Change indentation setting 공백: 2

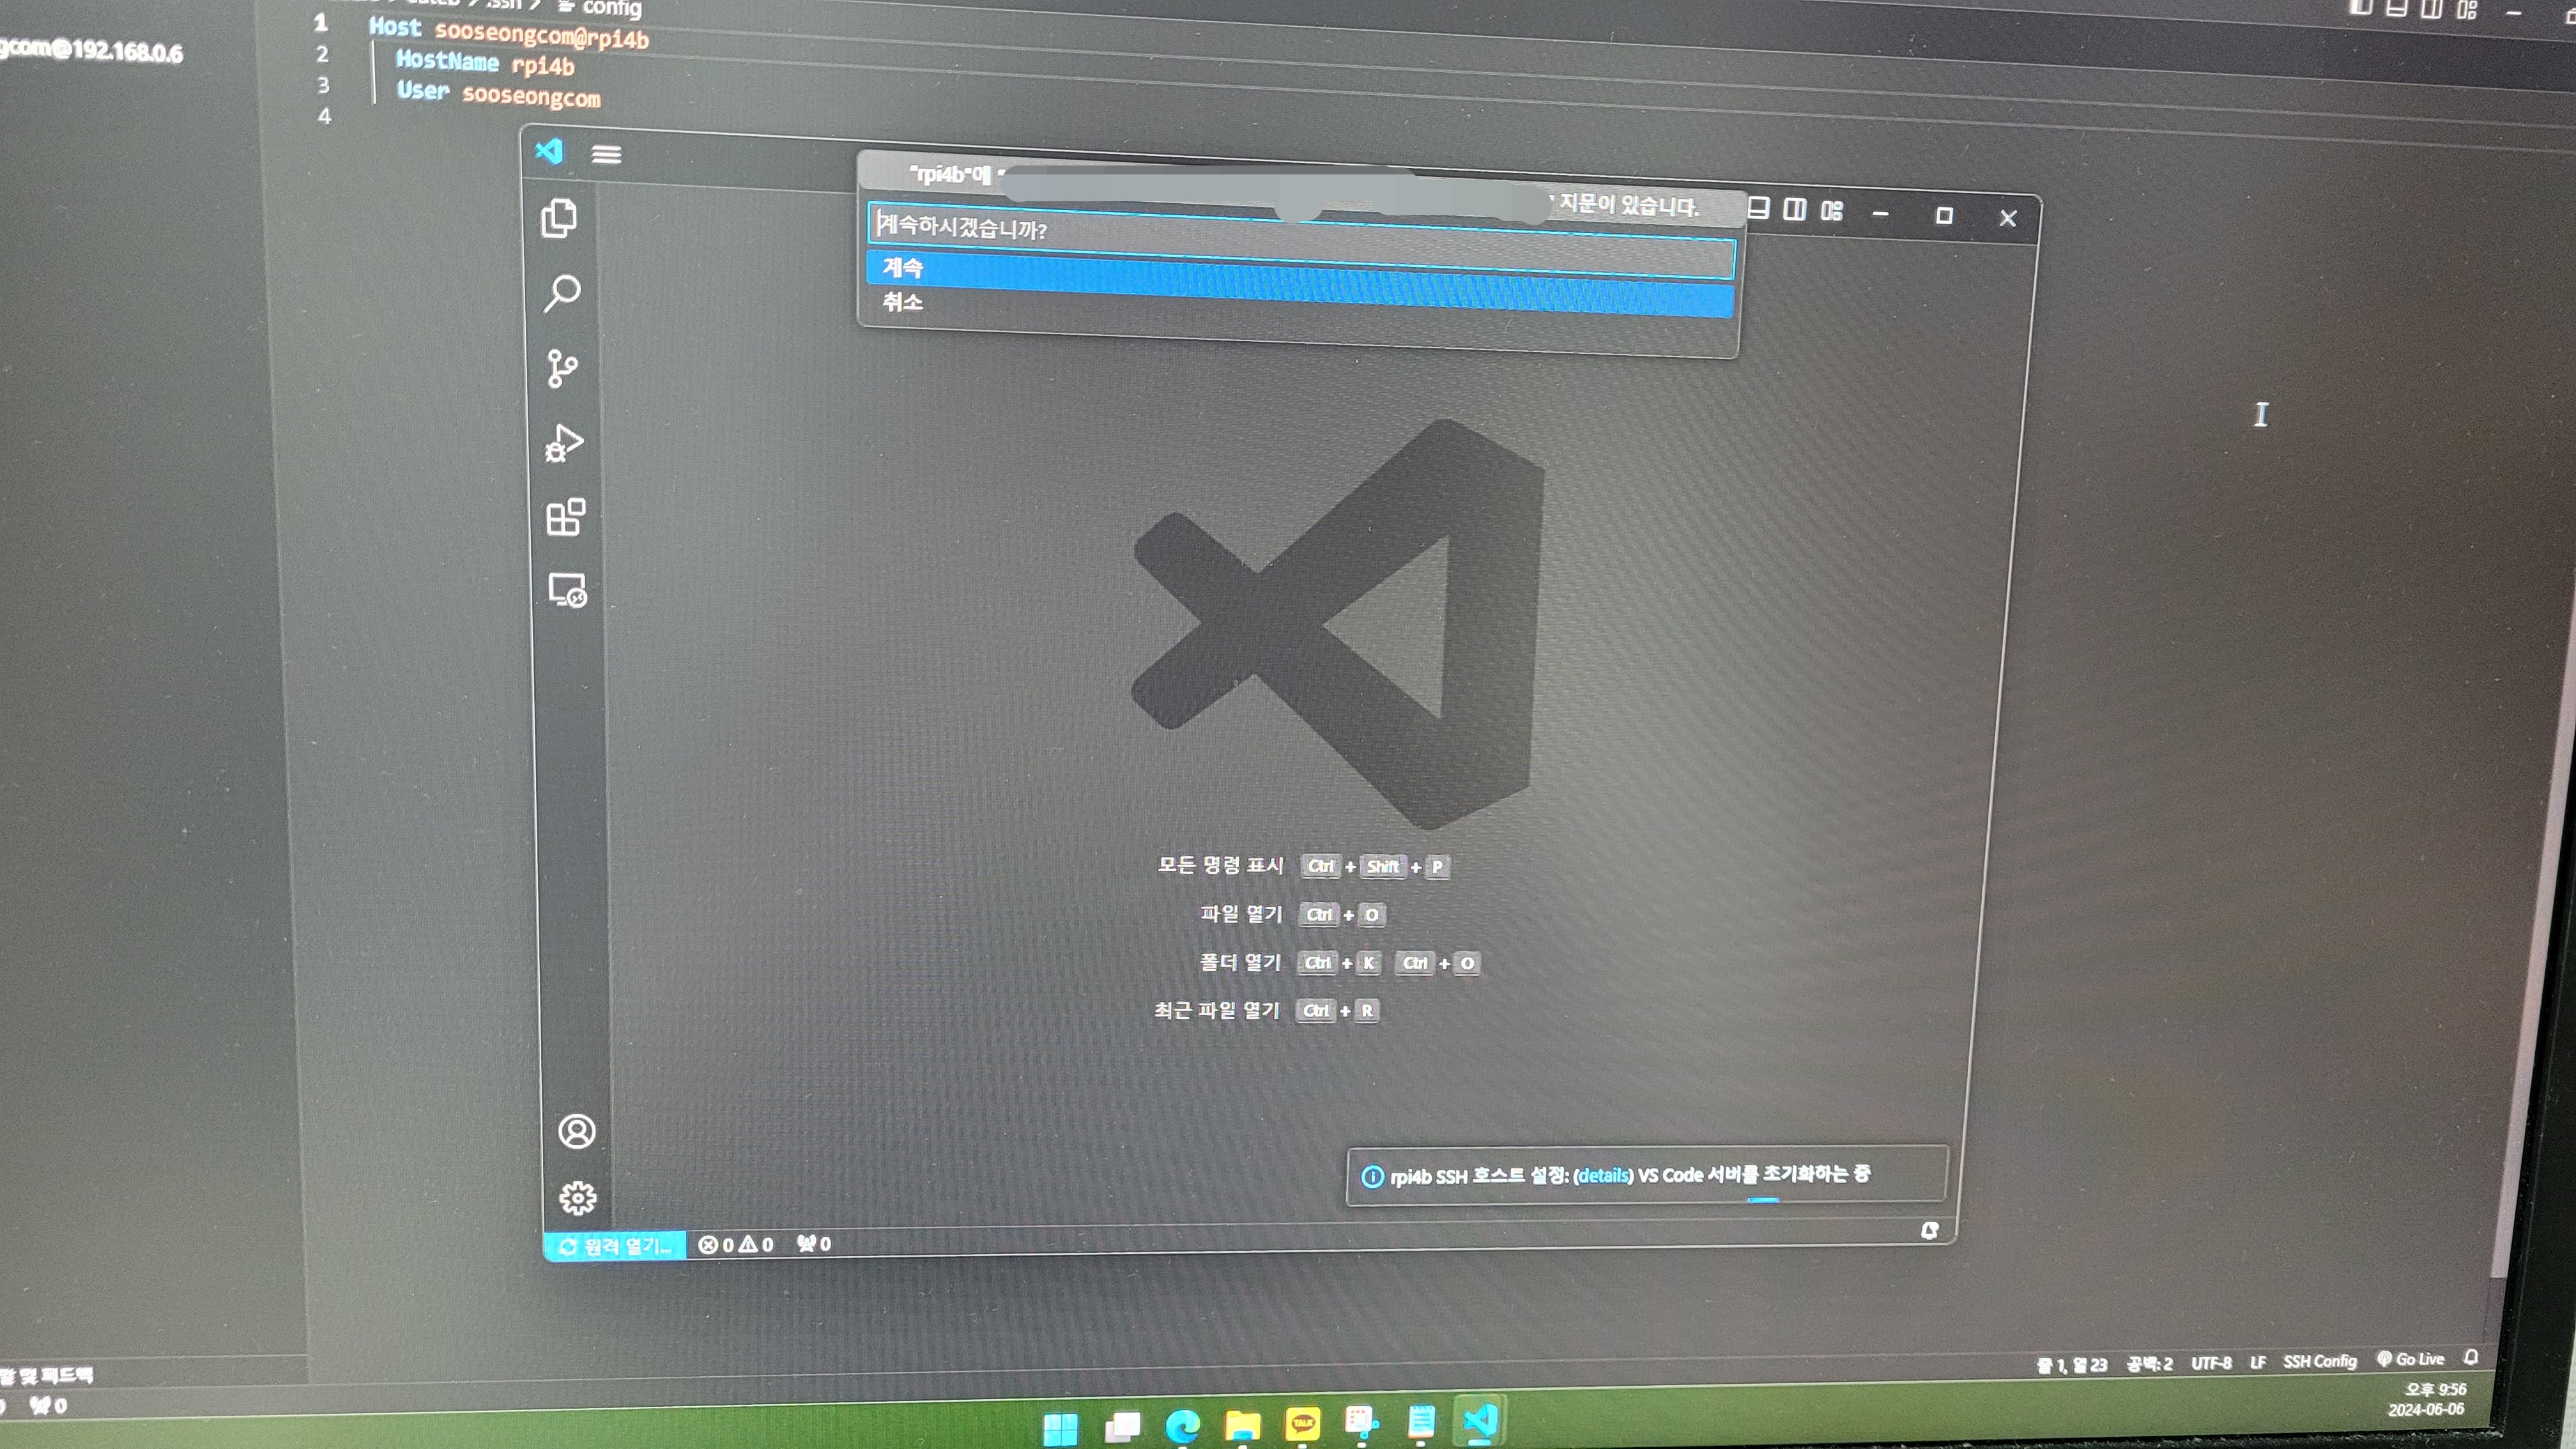click(2149, 1364)
